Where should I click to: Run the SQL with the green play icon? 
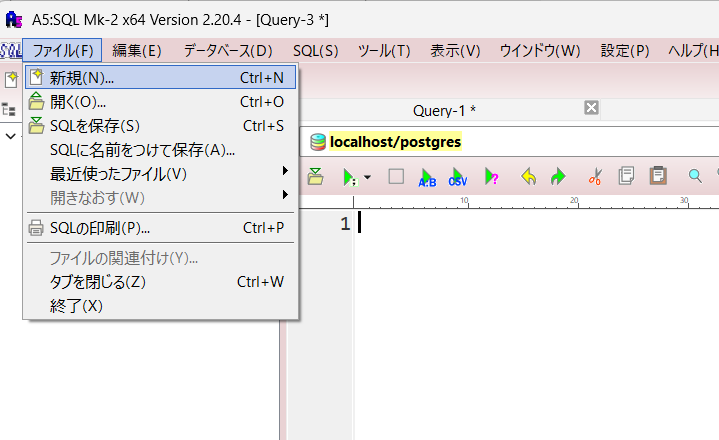click(349, 177)
